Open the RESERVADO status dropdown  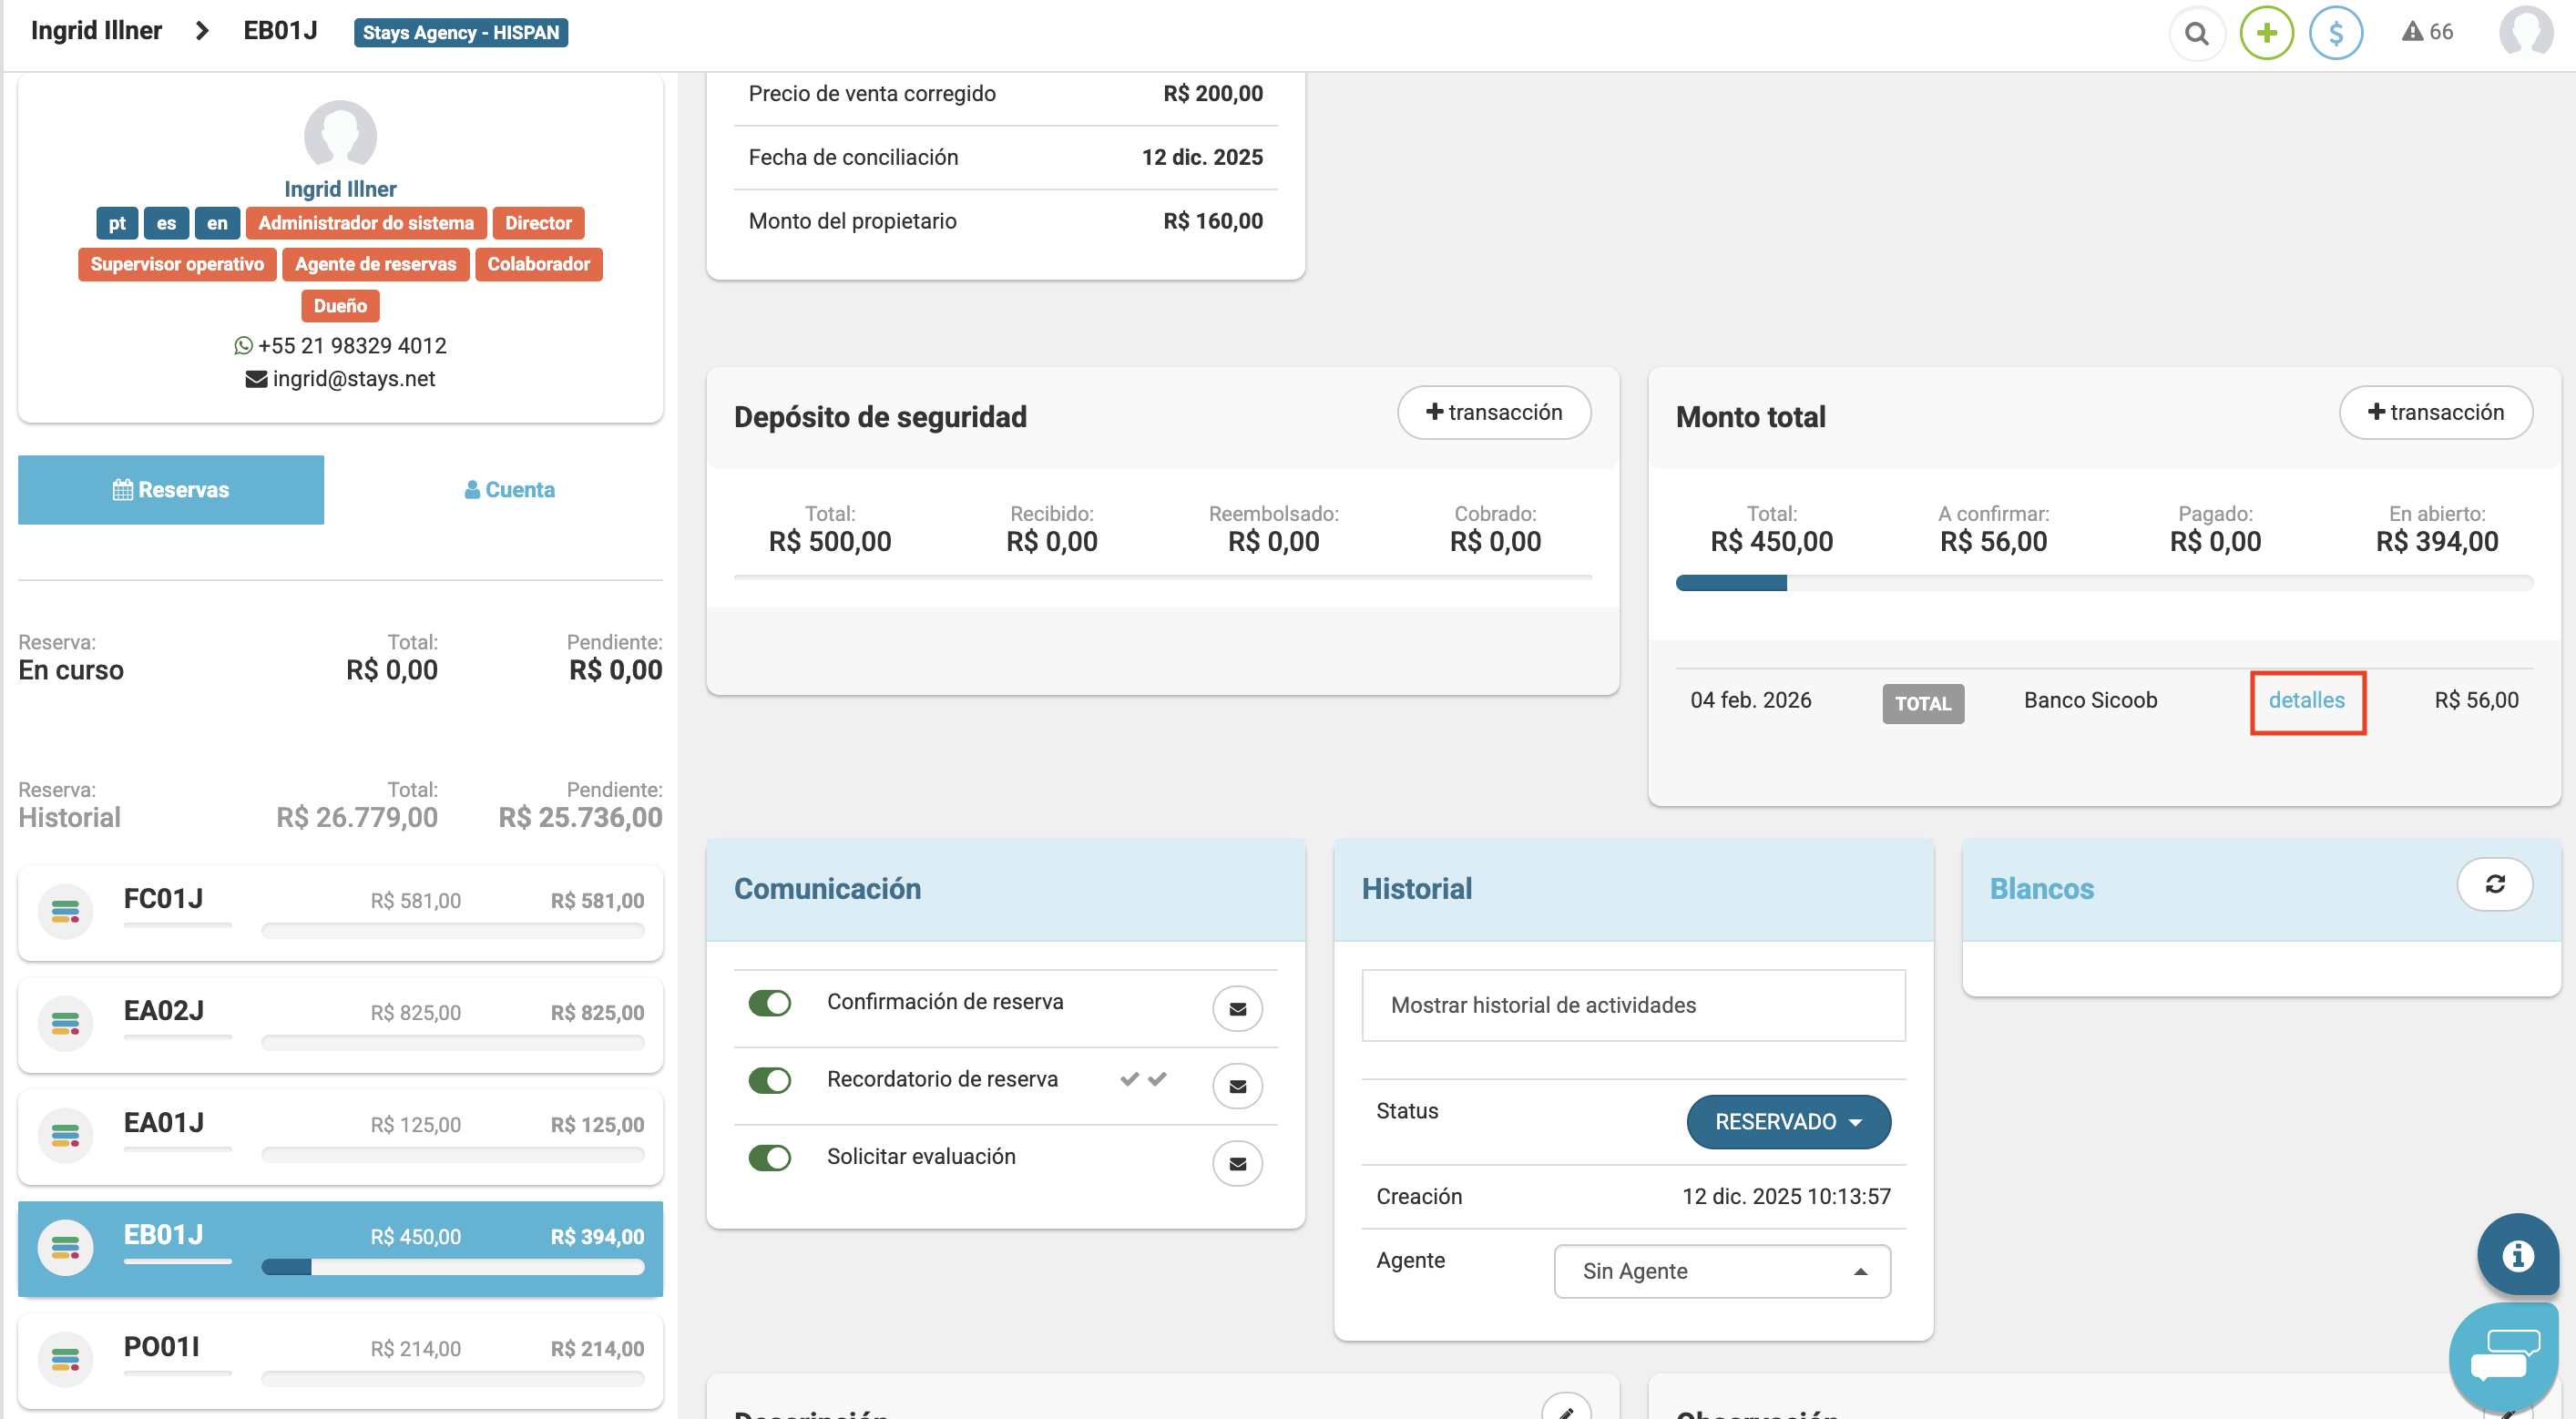(1787, 1122)
